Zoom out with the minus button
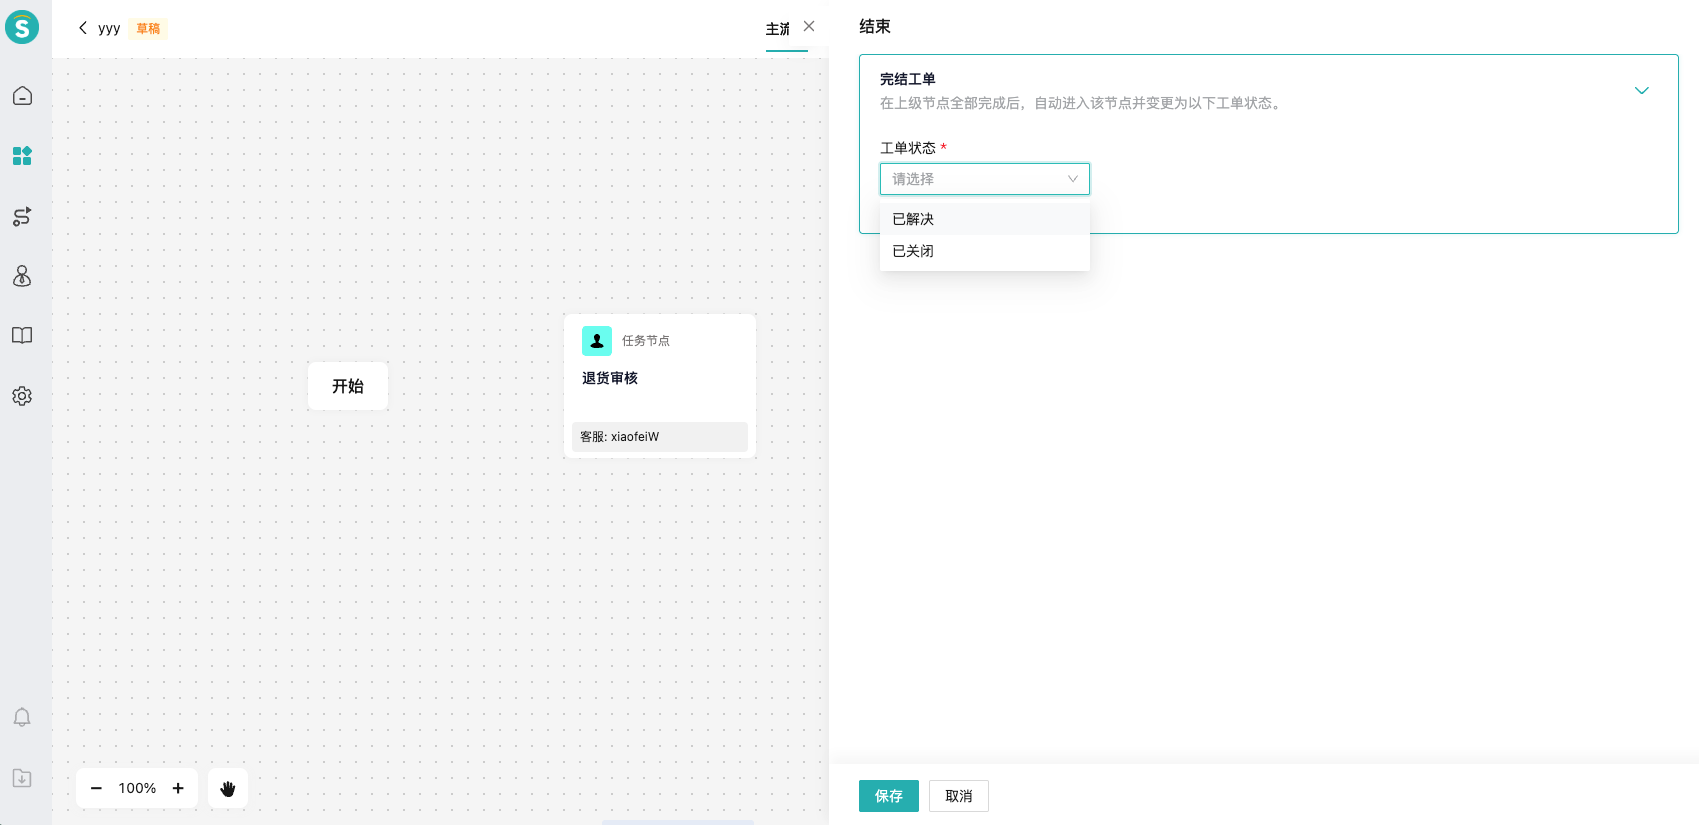The width and height of the screenshot is (1699, 825). click(96, 788)
